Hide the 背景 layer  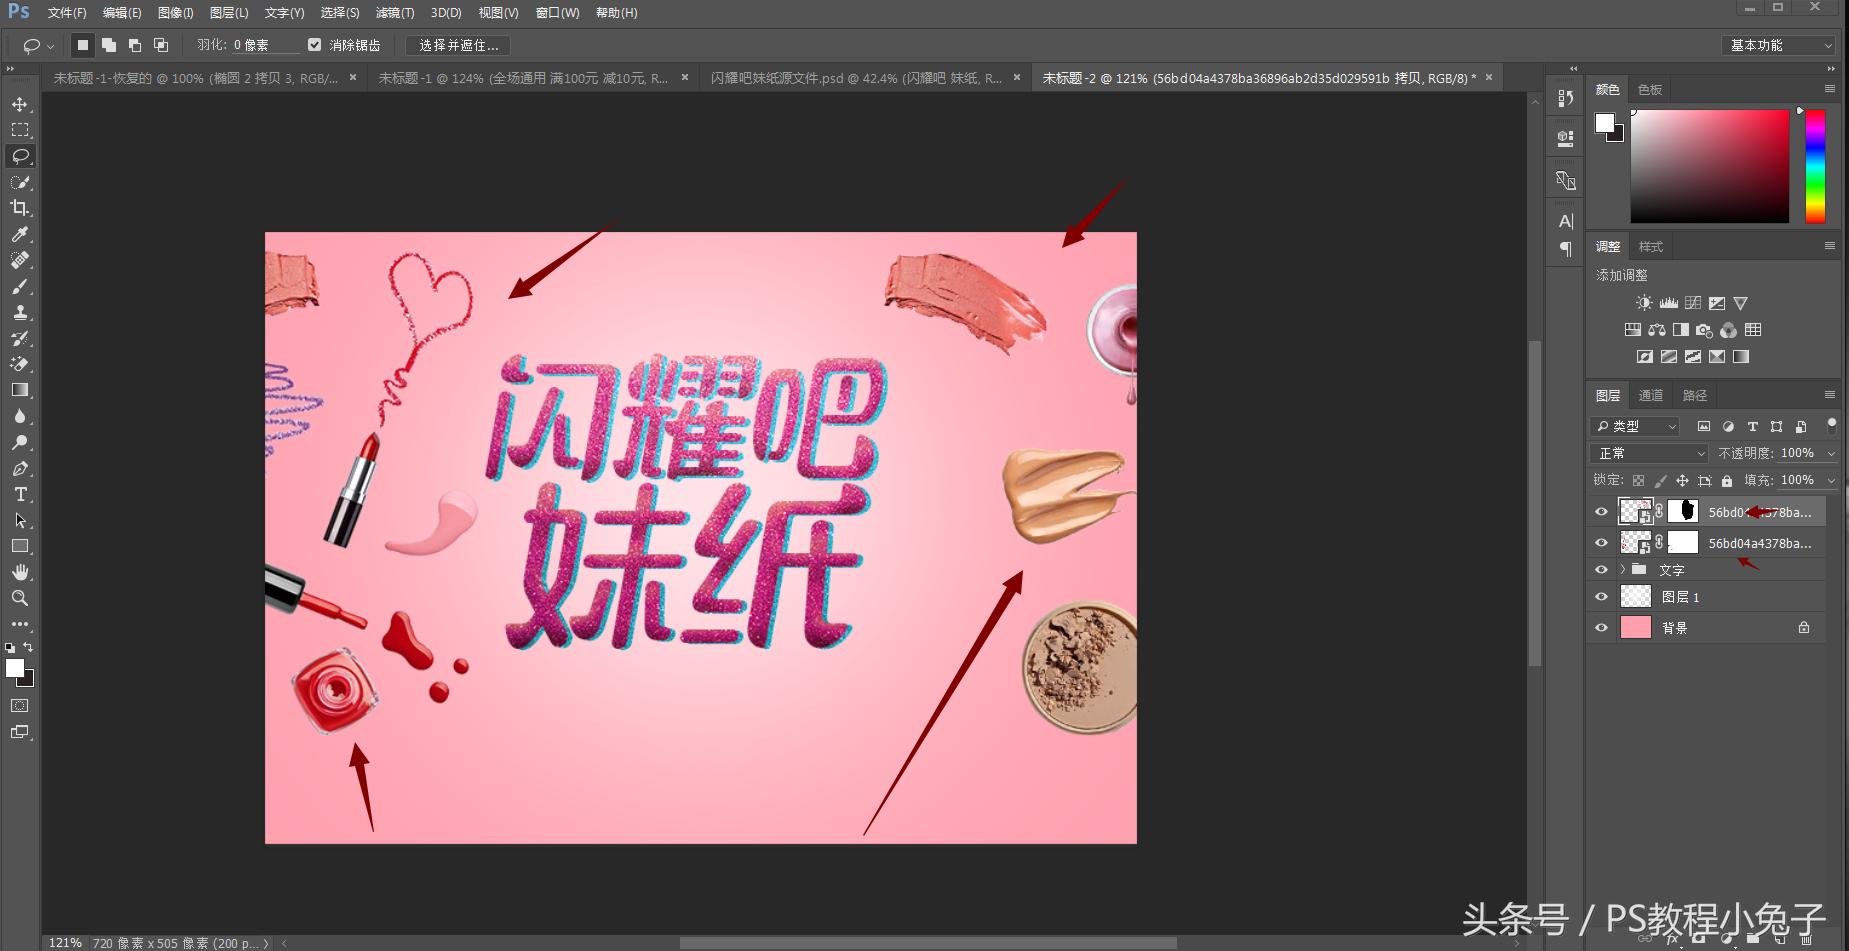point(1601,628)
